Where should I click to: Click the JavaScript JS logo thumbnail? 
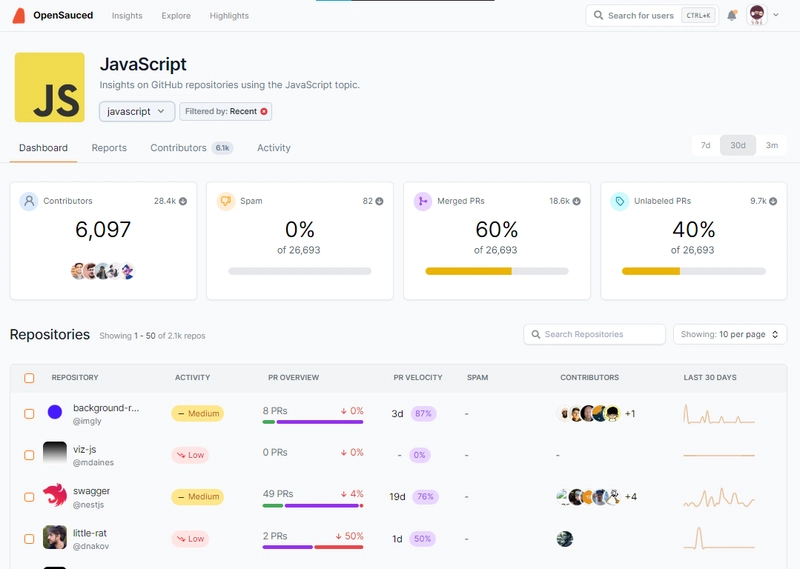tap(49, 87)
